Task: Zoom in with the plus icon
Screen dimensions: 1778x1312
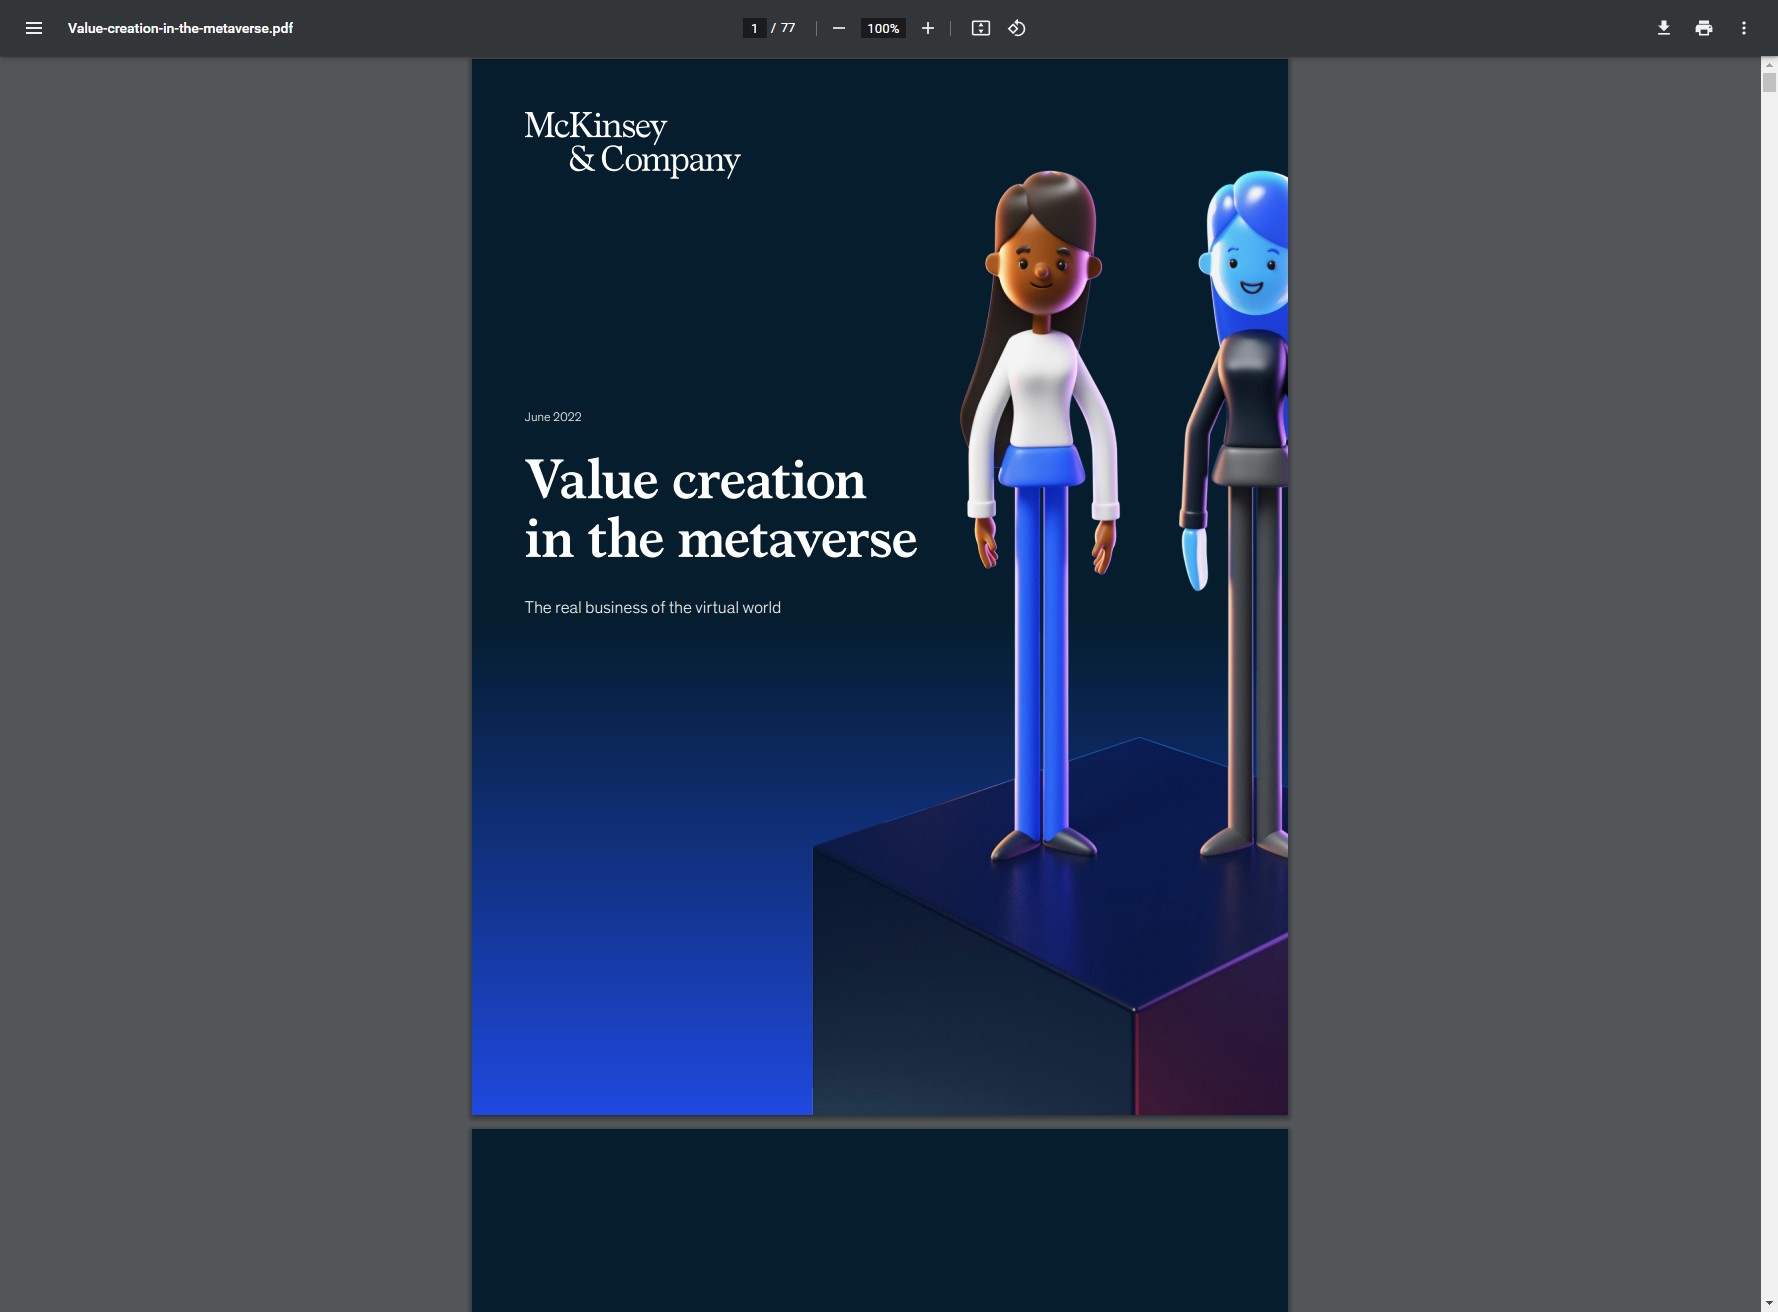Action: (928, 28)
